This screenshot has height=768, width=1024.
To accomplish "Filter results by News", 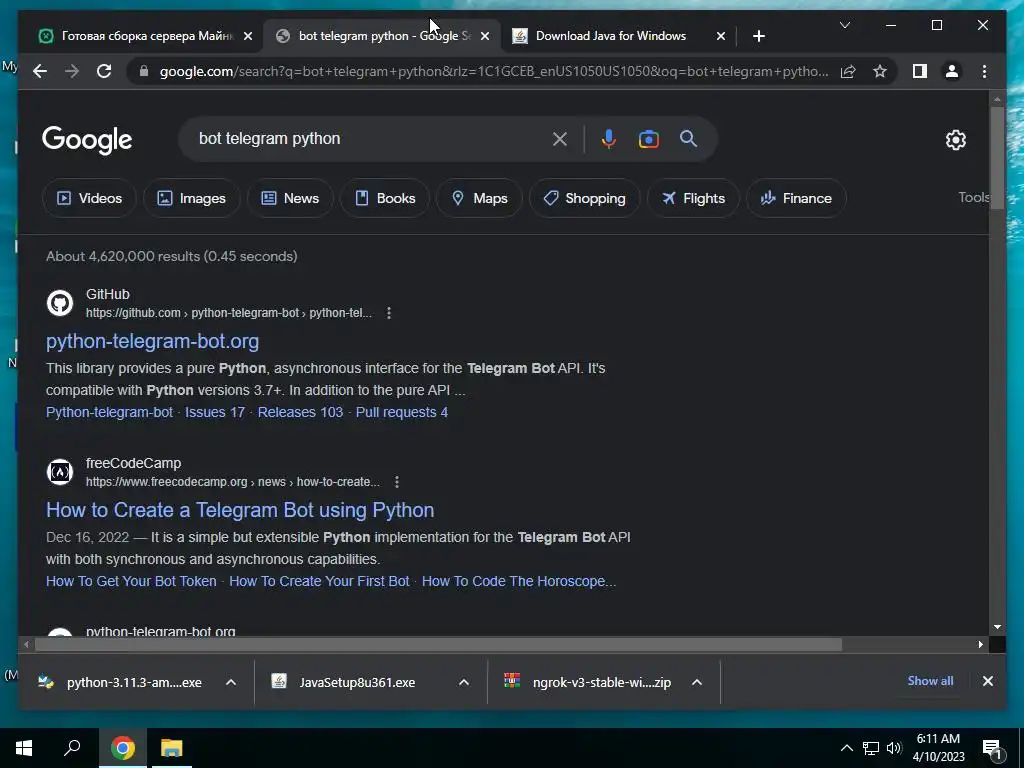I will click(290, 198).
